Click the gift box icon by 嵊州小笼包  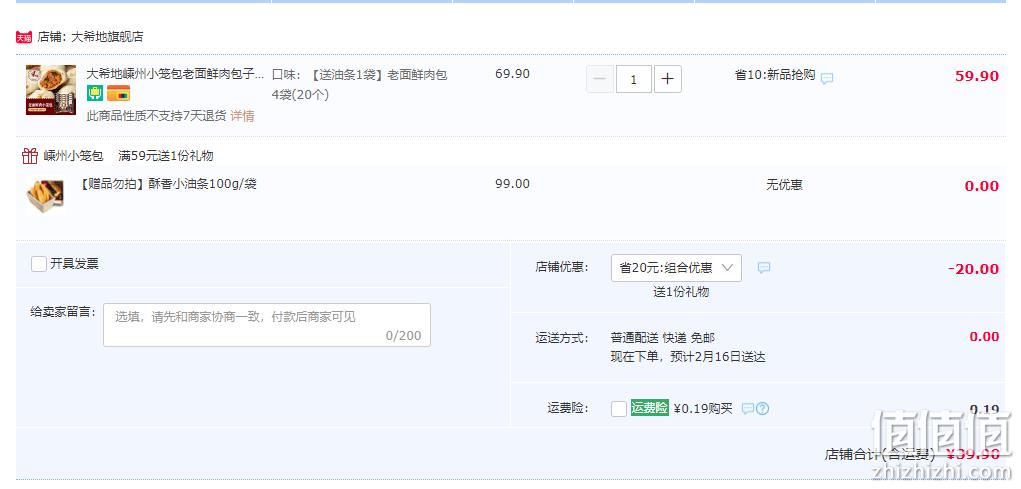tap(30, 156)
